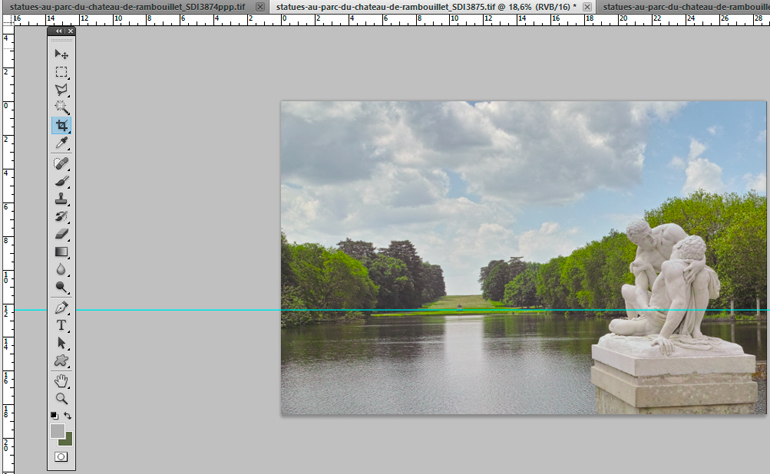Select the Gradient tool
This screenshot has height=474, width=770.
(x=61, y=252)
